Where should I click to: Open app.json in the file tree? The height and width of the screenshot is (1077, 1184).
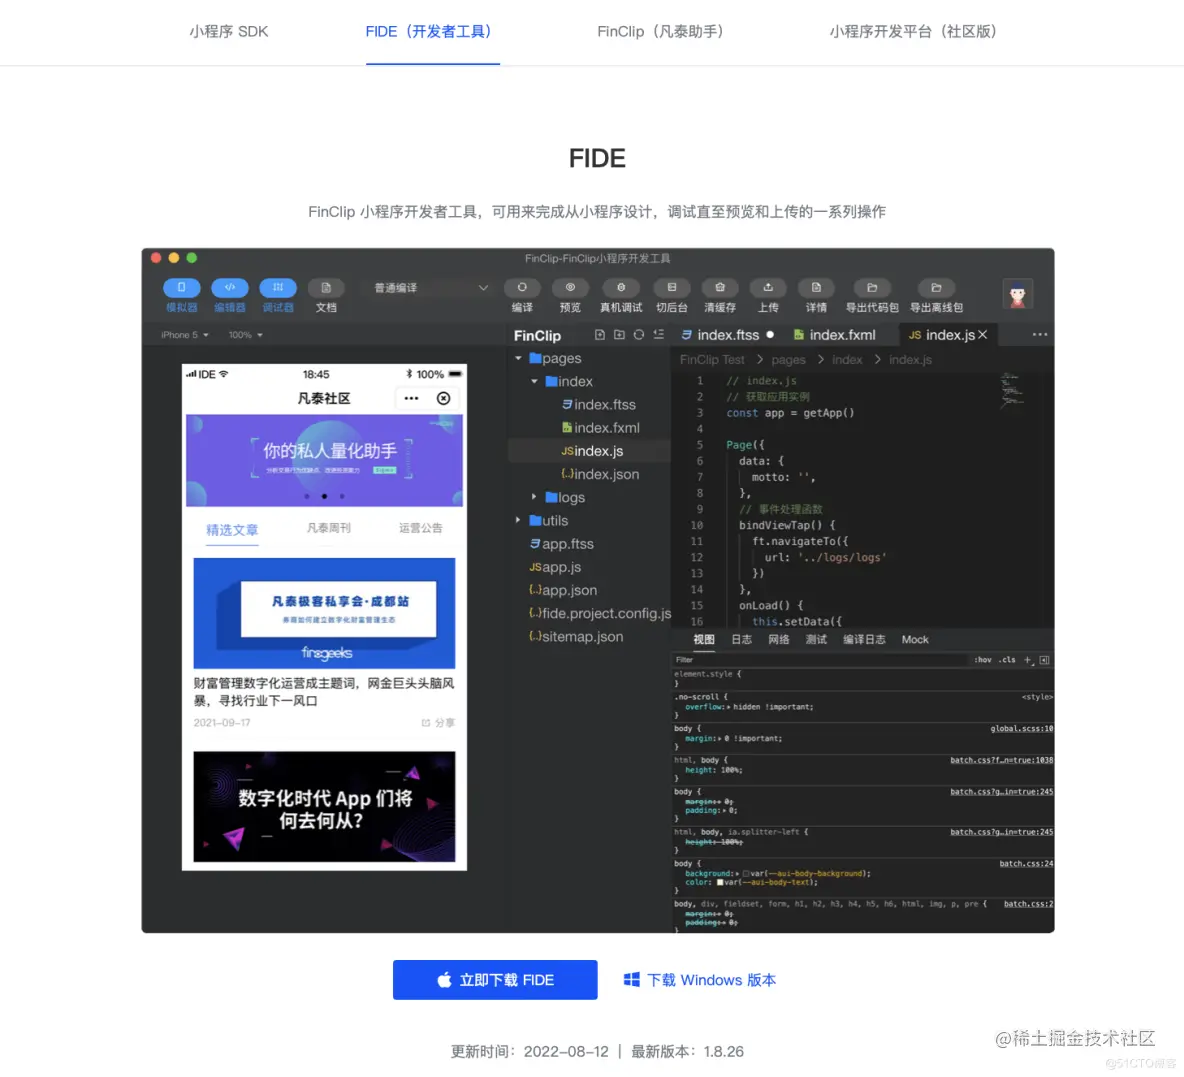pyautogui.click(x=563, y=591)
